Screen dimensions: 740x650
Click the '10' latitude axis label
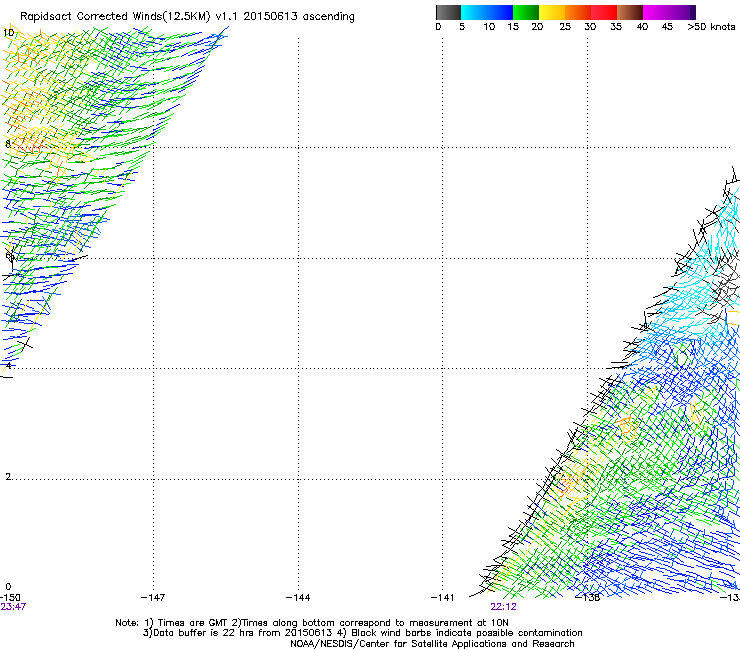pyautogui.click(x=8, y=33)
